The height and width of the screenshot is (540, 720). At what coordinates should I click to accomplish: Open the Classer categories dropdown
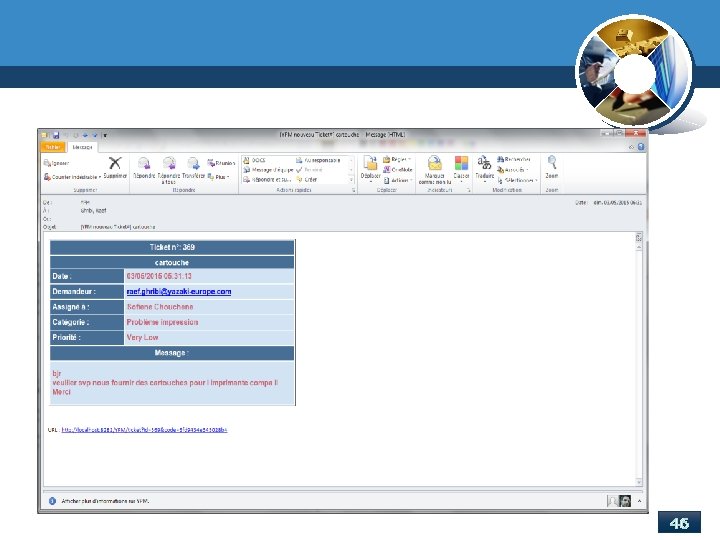461,169
